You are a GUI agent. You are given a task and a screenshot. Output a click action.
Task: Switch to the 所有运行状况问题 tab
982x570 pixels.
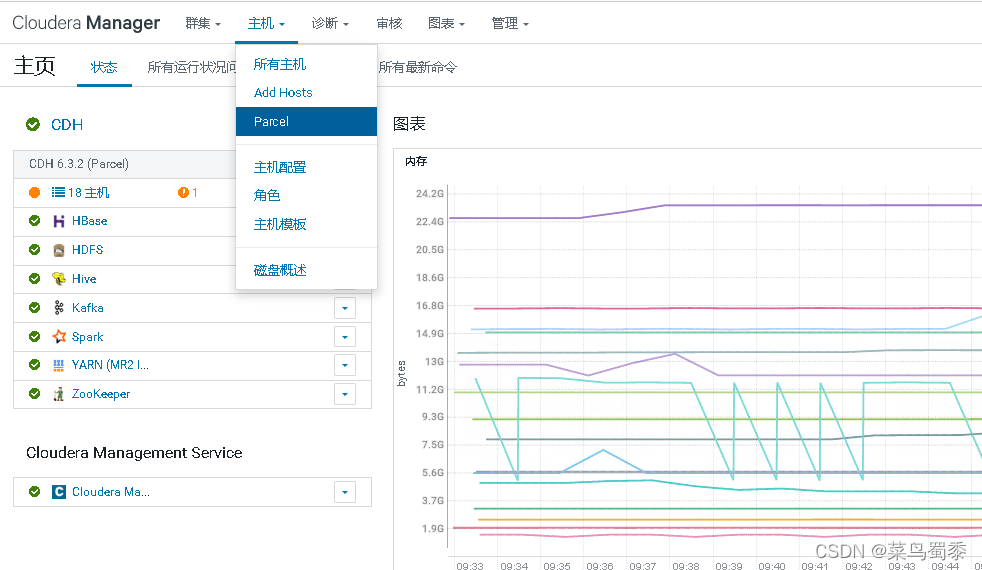point(192,67)
